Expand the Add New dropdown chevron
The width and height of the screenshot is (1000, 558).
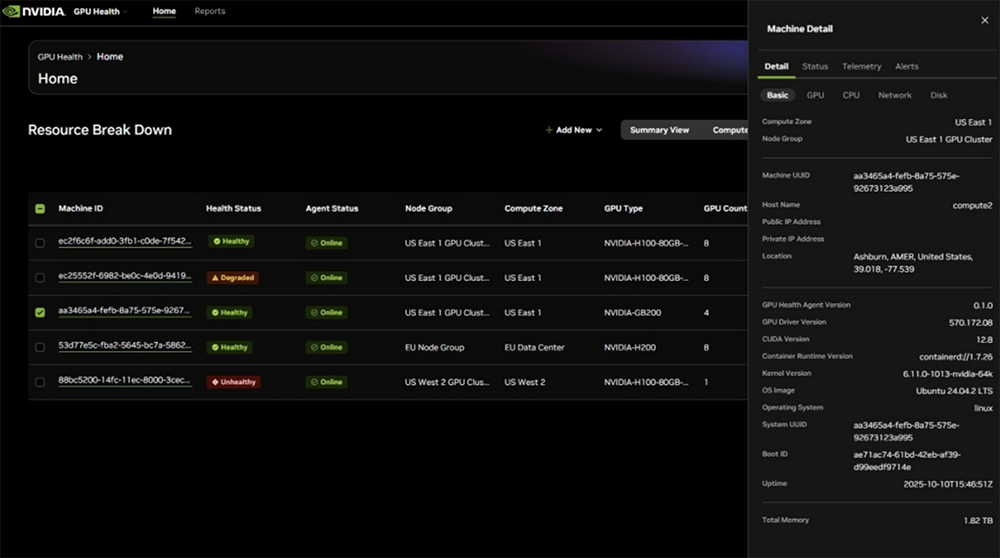[599, 130]
